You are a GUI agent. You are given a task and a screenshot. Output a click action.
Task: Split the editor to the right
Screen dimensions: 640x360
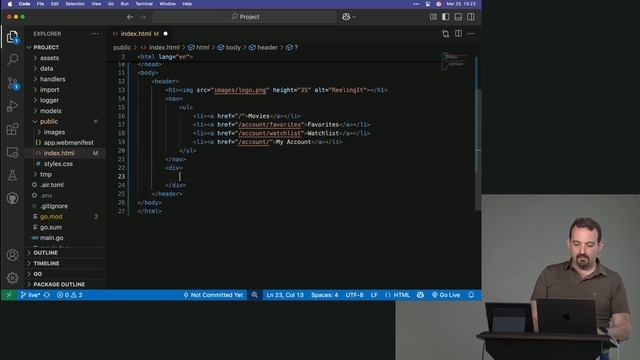pos(458,33)
